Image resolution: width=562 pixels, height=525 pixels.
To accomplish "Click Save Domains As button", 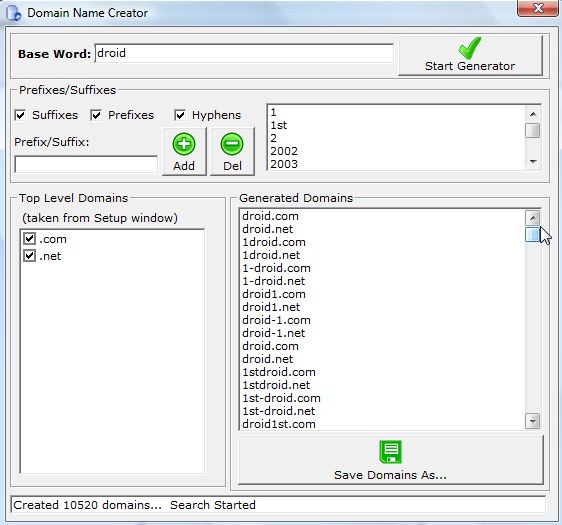I will pyautogui.click(x=391, y=460).
